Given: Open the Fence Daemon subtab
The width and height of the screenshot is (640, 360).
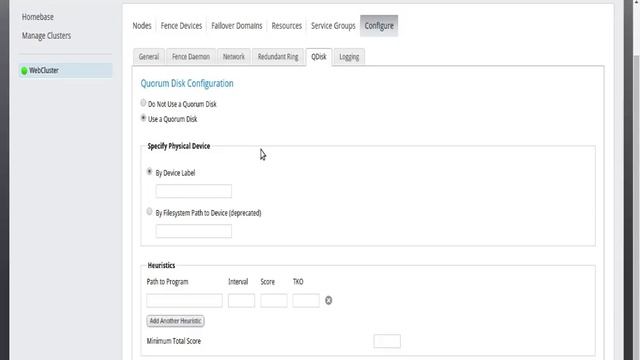Looking at the screenshot, I should [x=191, y=57].
